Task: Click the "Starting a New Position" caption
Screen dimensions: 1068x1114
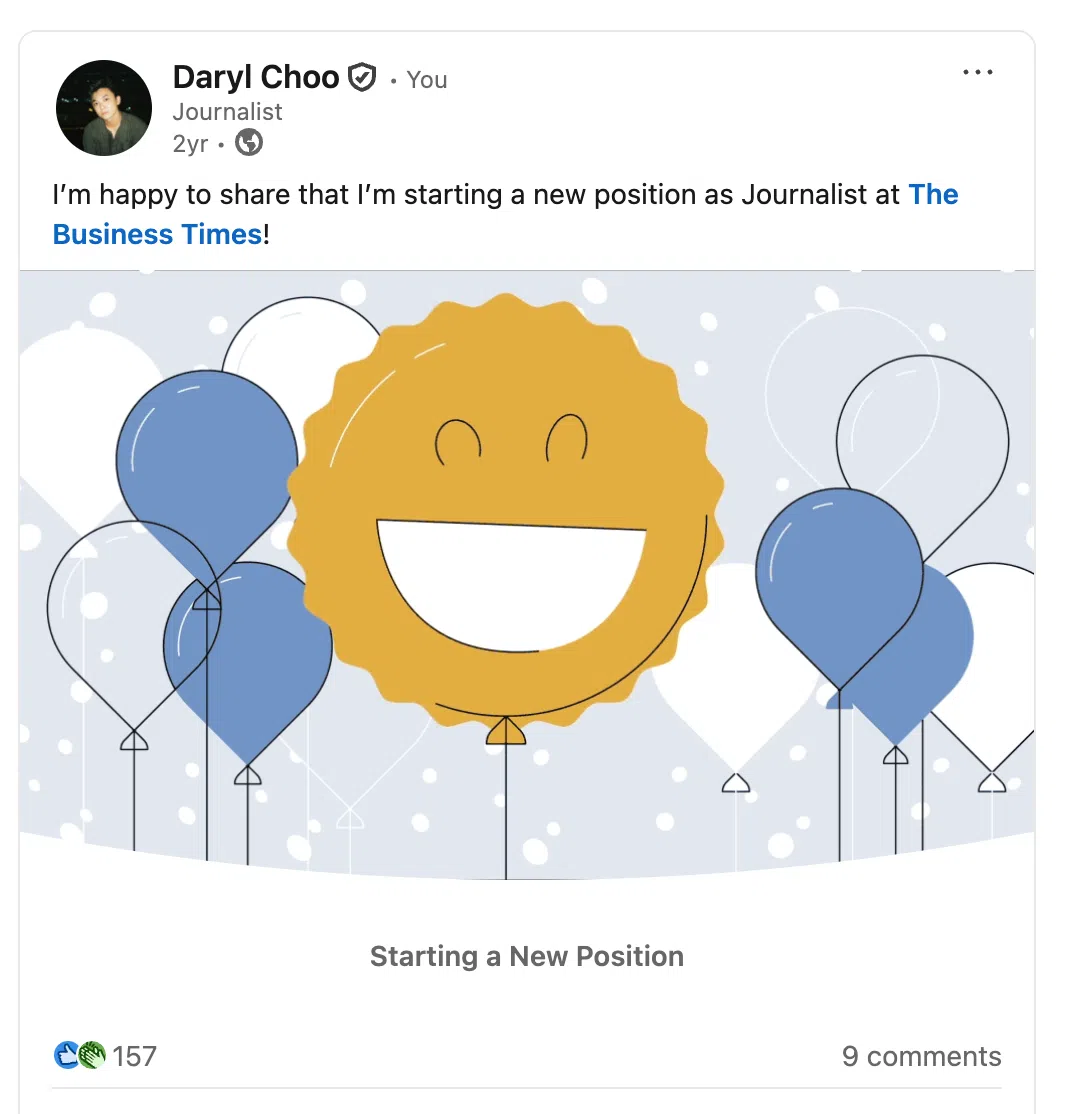Action: click(527, 956)
